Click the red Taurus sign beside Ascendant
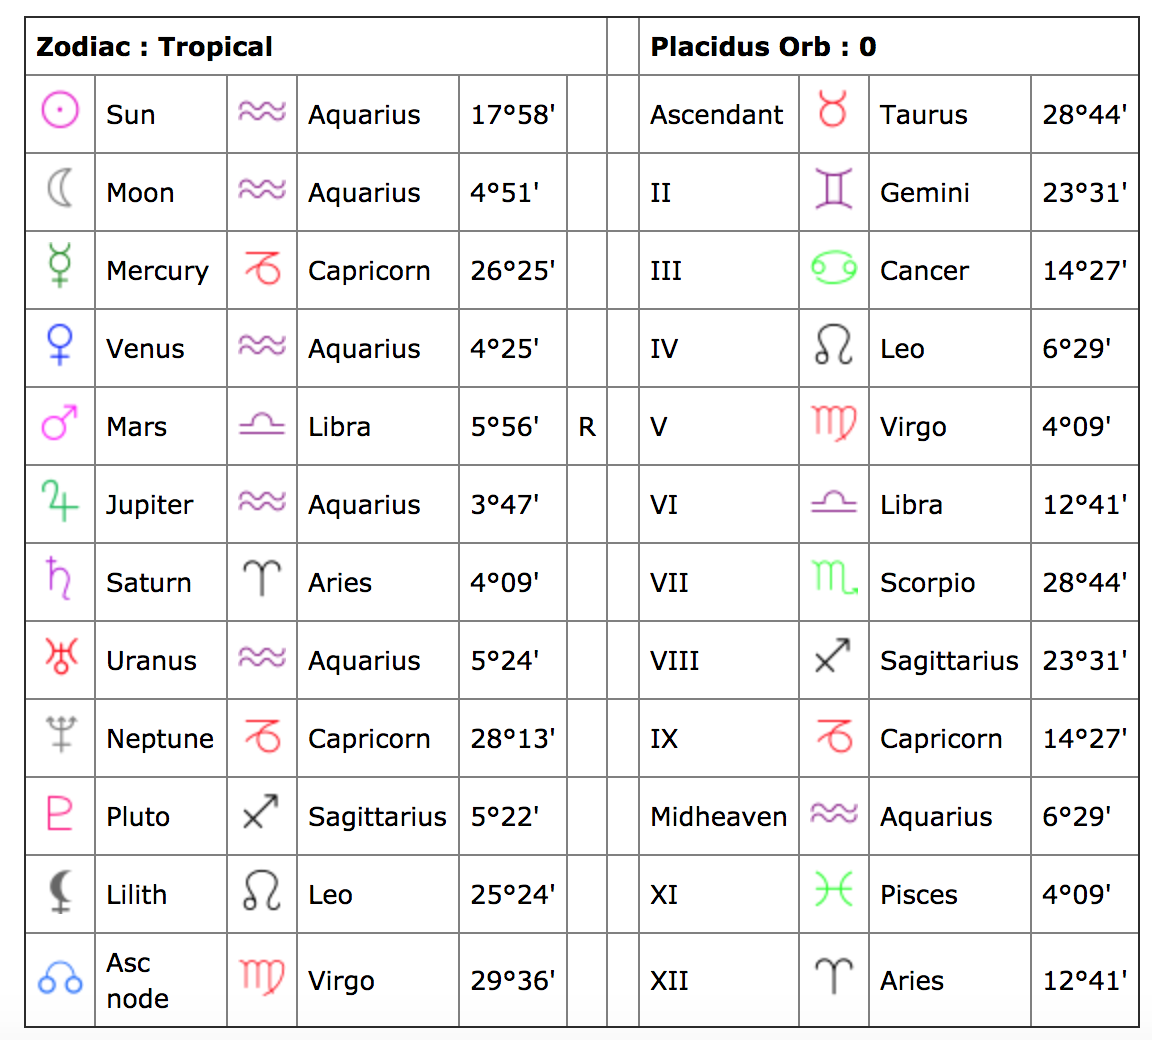This screenshot has height=1040, width=1152. (833, 109)
